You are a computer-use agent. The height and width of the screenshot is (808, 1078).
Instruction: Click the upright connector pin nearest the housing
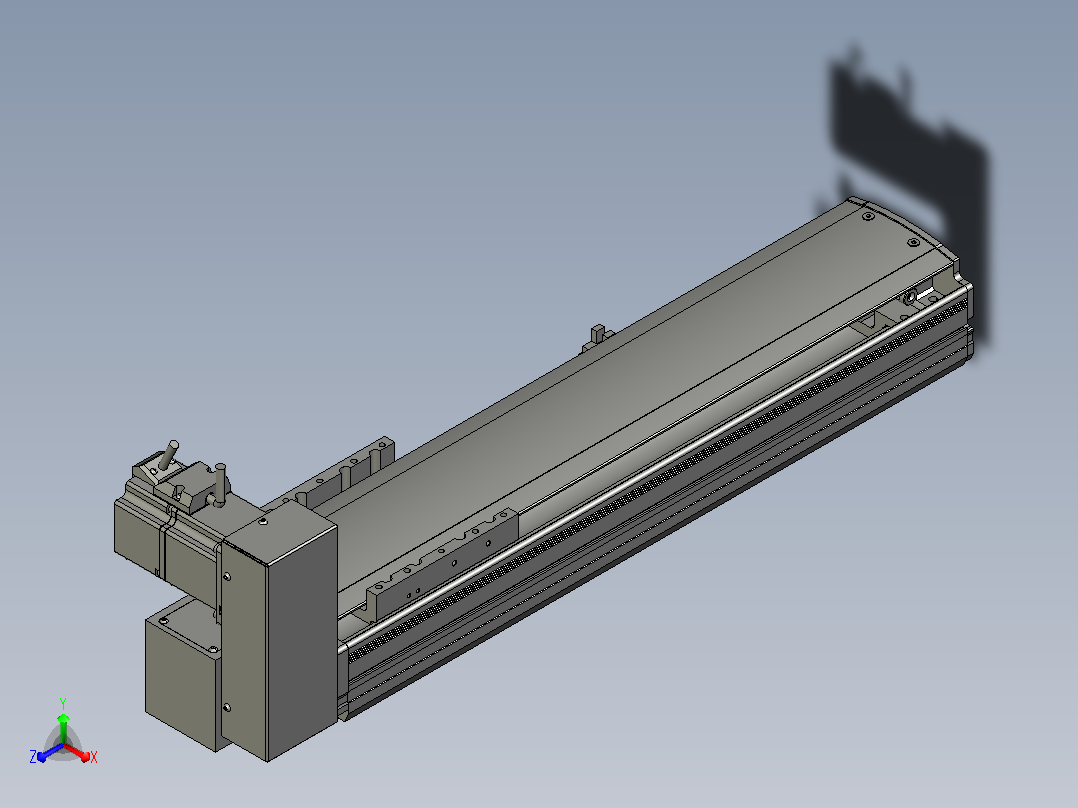pyautogui.click(x=220, y=485)
